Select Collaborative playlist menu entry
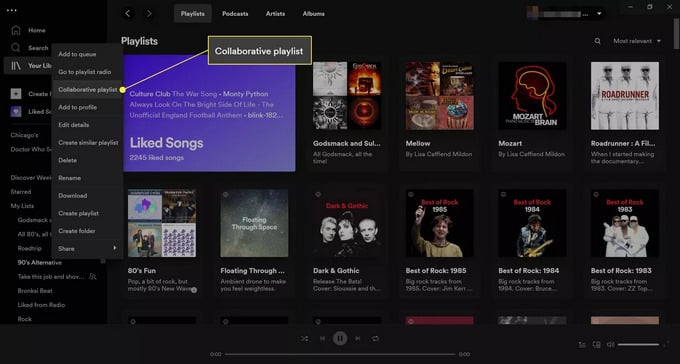 tap(87, 89)
